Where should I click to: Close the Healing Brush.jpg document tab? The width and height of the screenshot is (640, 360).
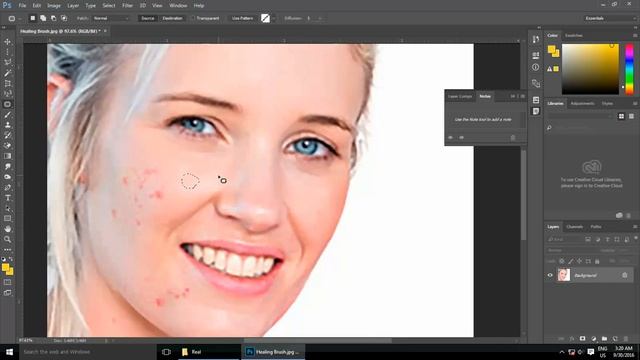105,31
